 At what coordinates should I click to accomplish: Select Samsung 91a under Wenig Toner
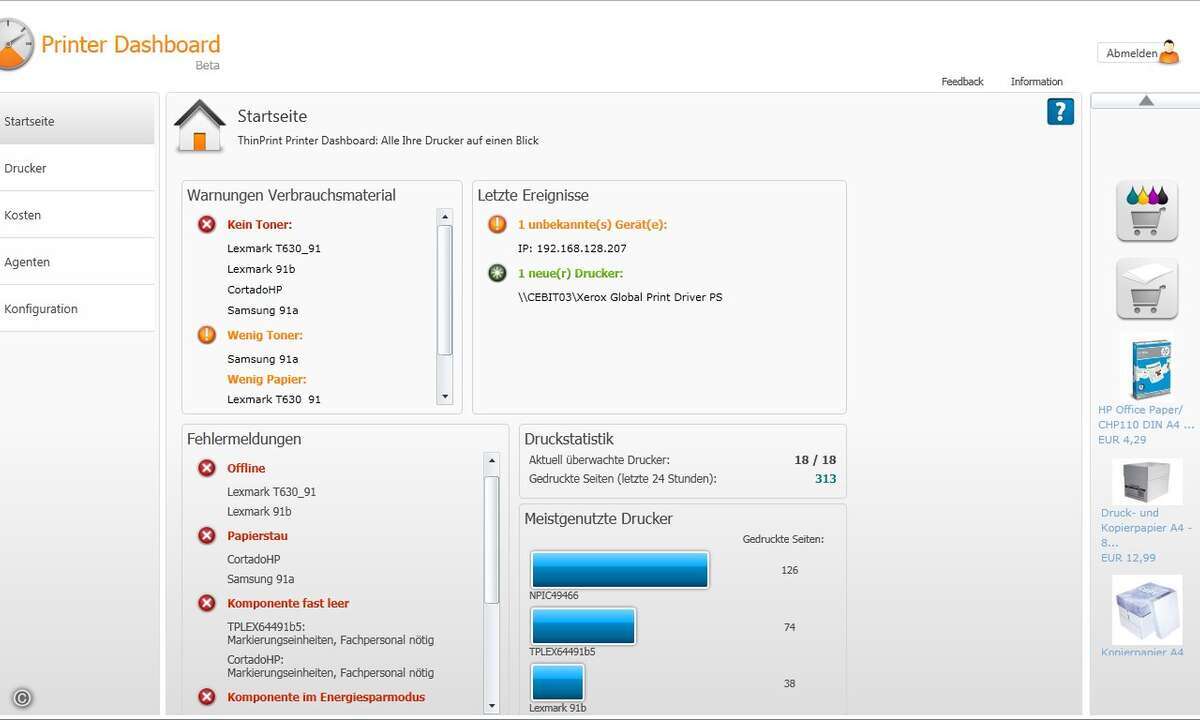coord(263,359)
